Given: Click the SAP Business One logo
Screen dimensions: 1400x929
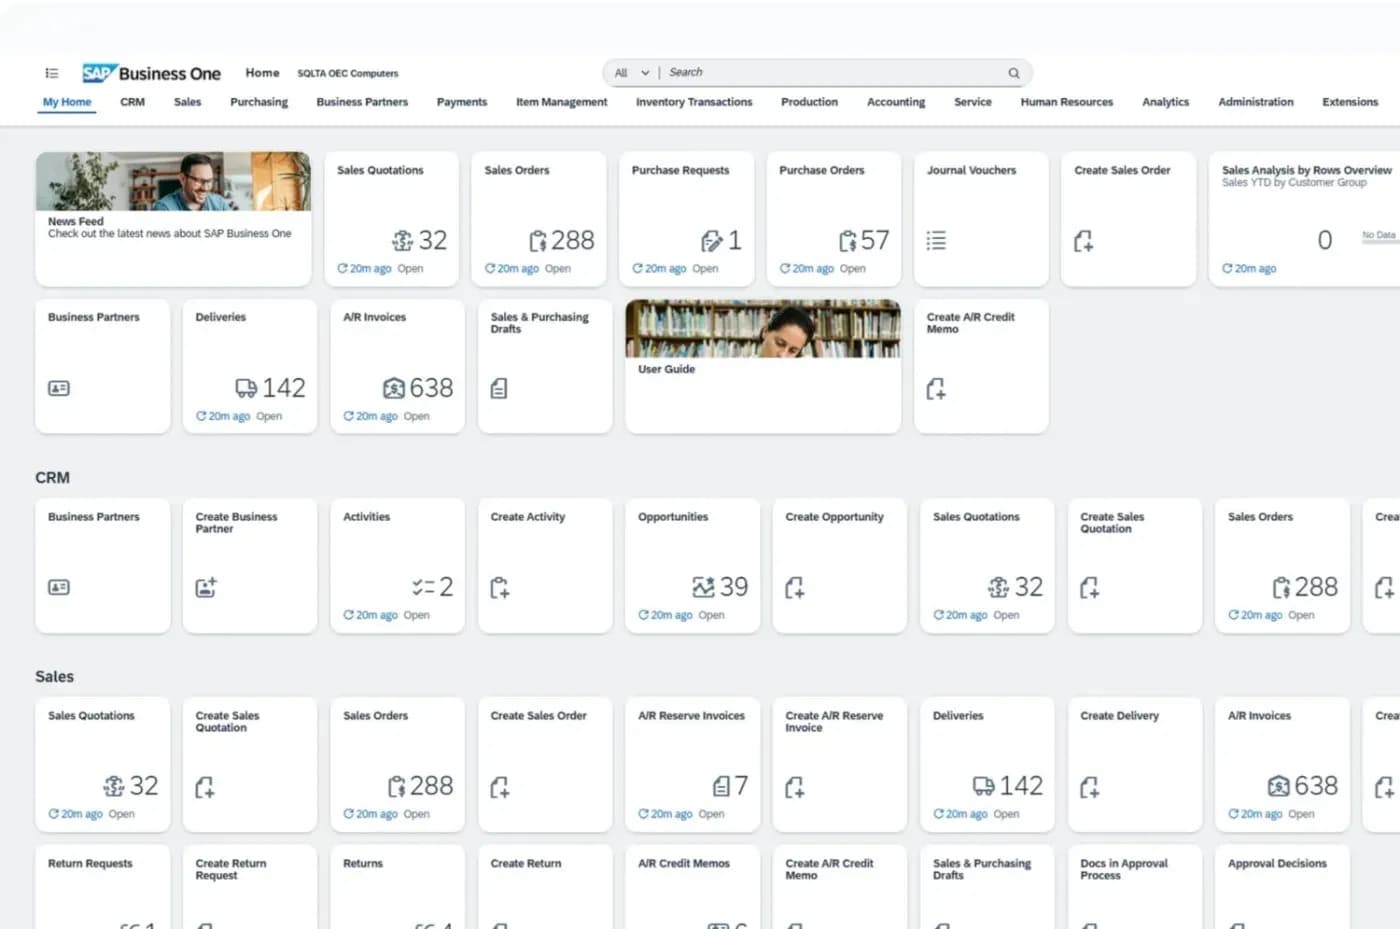Looking at the screenshot, I should click(151, 73).
